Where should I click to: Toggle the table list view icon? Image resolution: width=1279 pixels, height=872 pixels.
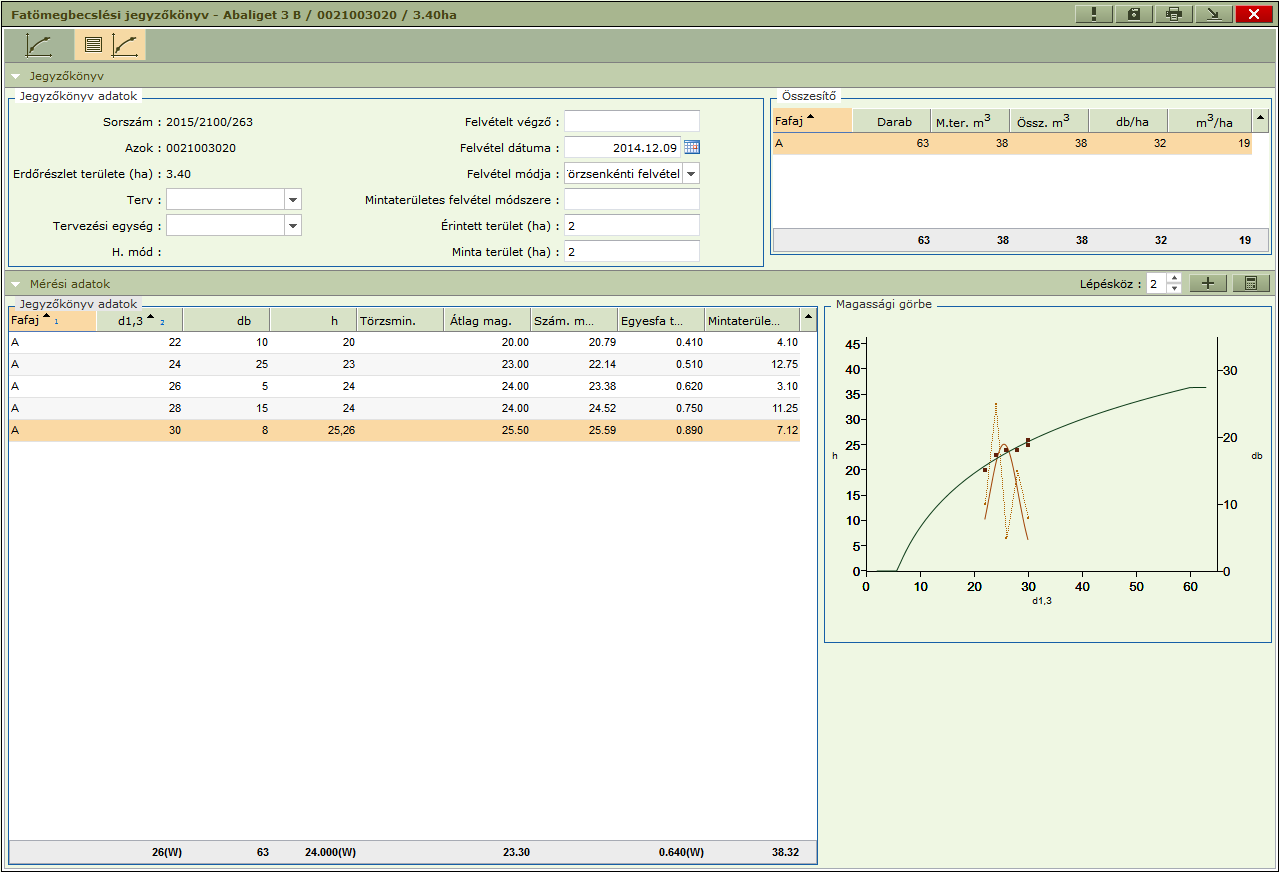pos(93,45)
